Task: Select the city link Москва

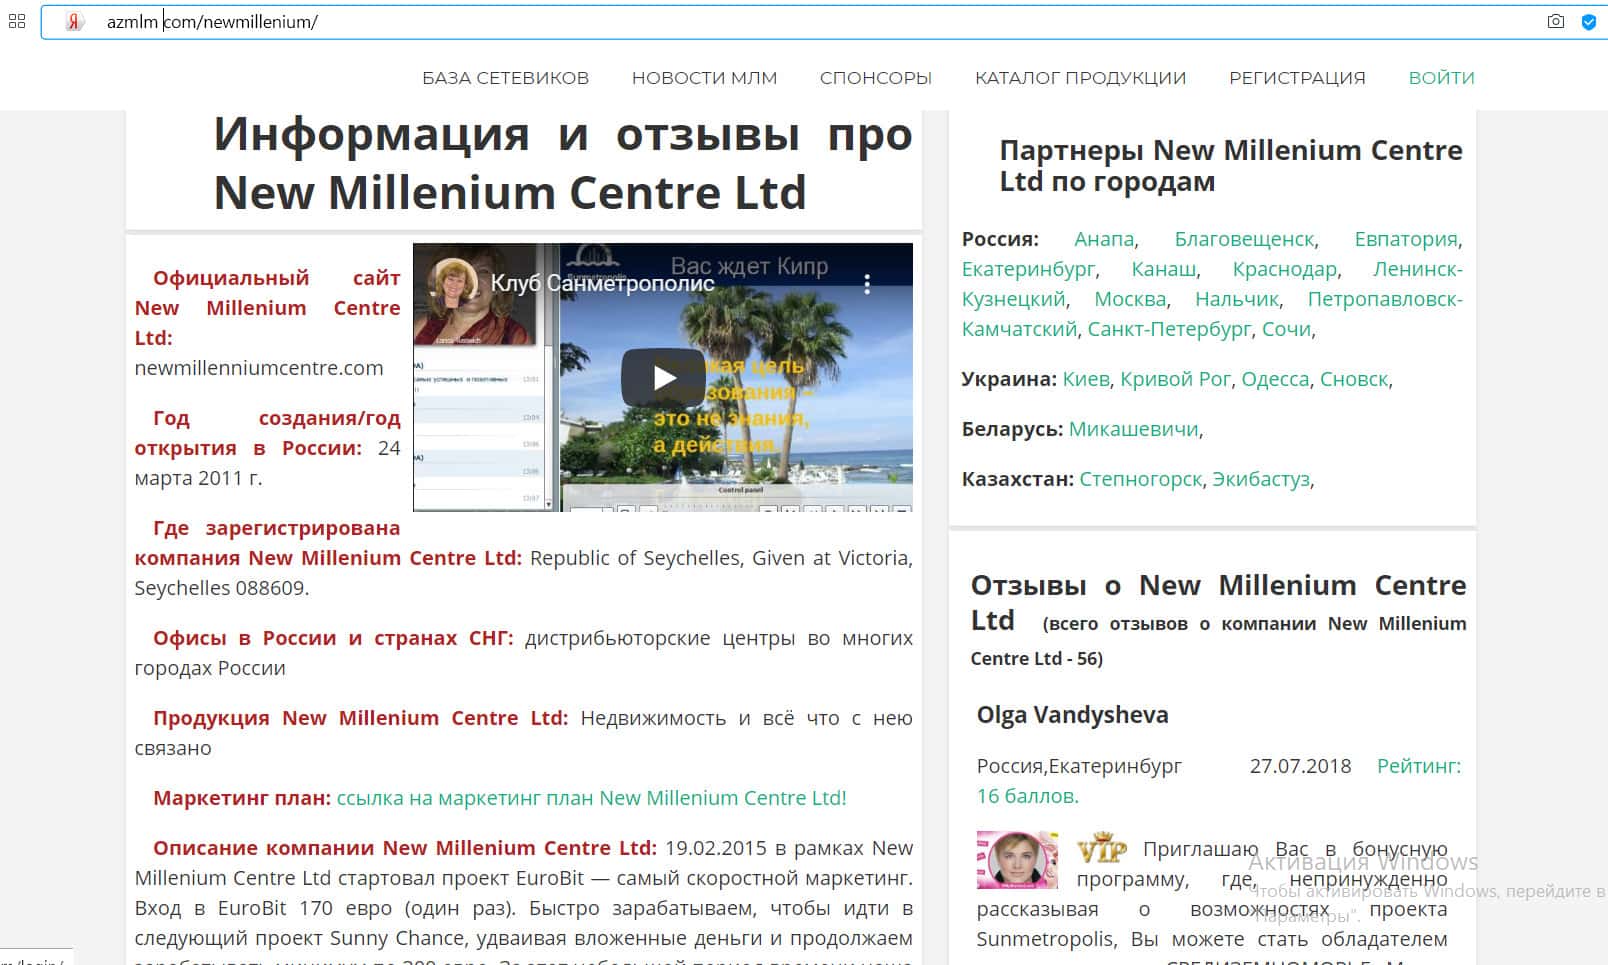Action: [1130, 299]
